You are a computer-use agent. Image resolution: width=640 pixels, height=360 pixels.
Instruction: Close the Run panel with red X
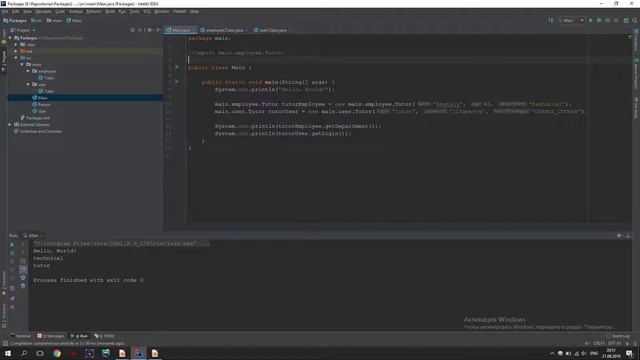click(x=12, y=307)
